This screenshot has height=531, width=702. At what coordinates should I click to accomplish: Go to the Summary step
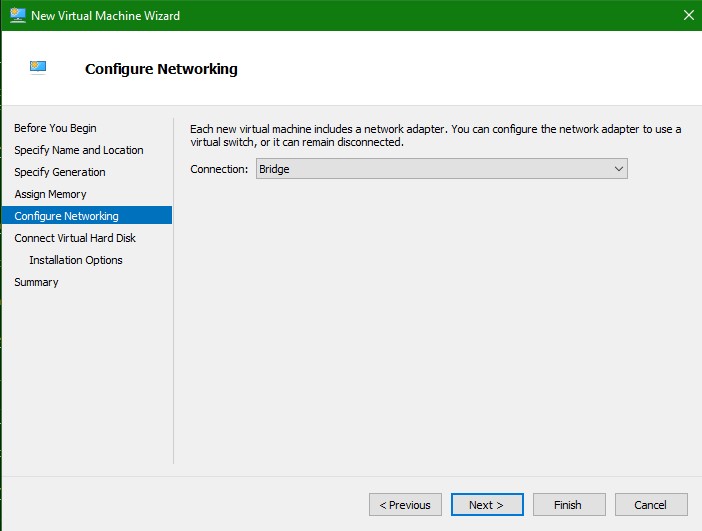click(36, 282)
